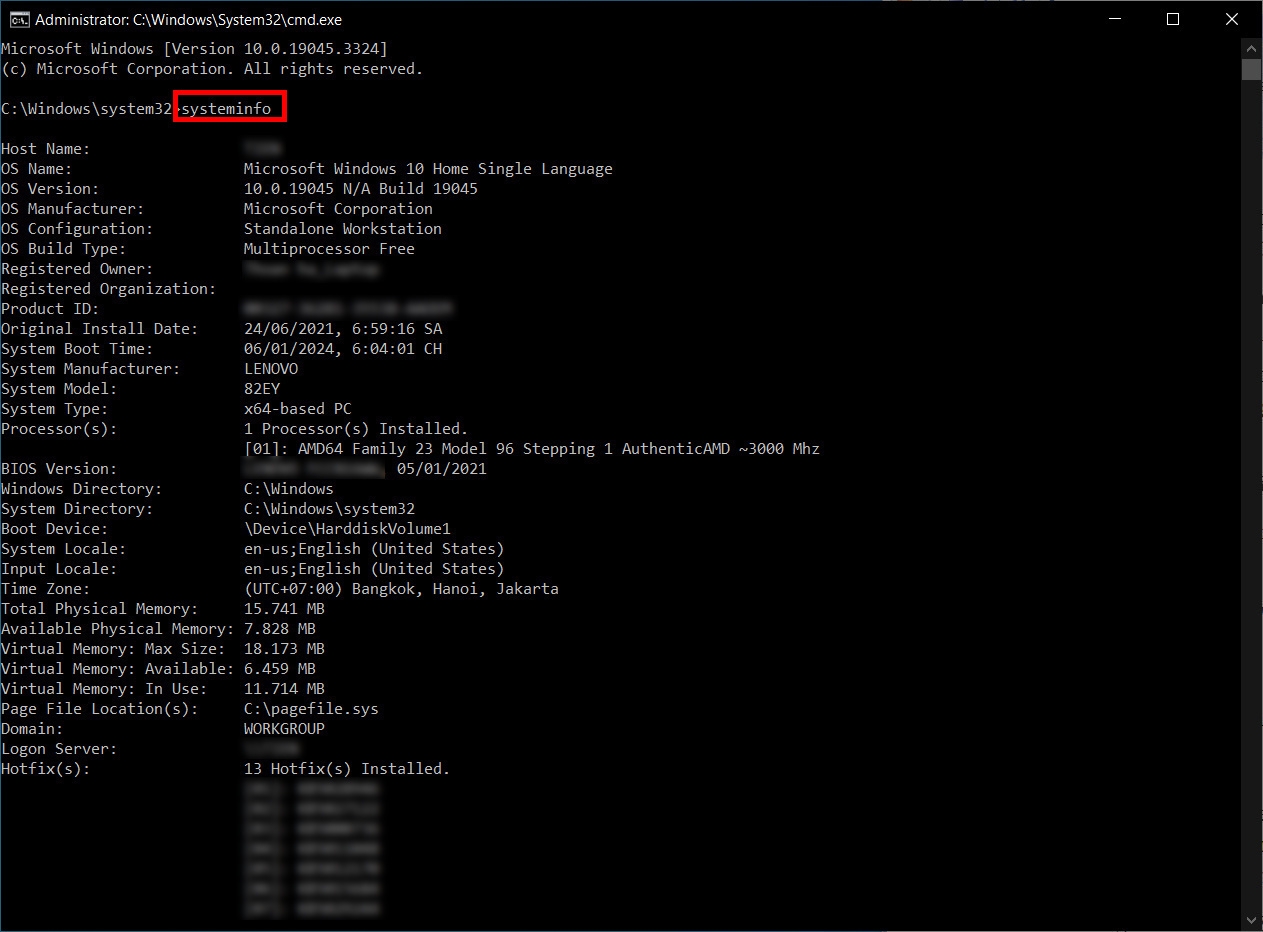Click OS Manufacturer value 'Microsoft Corporation'

coord(338,209)
